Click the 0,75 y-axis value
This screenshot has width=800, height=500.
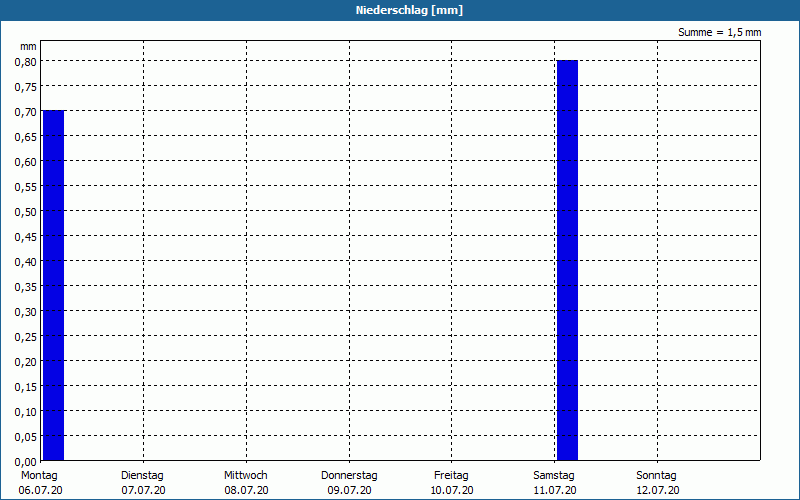(x=26, y=87)
